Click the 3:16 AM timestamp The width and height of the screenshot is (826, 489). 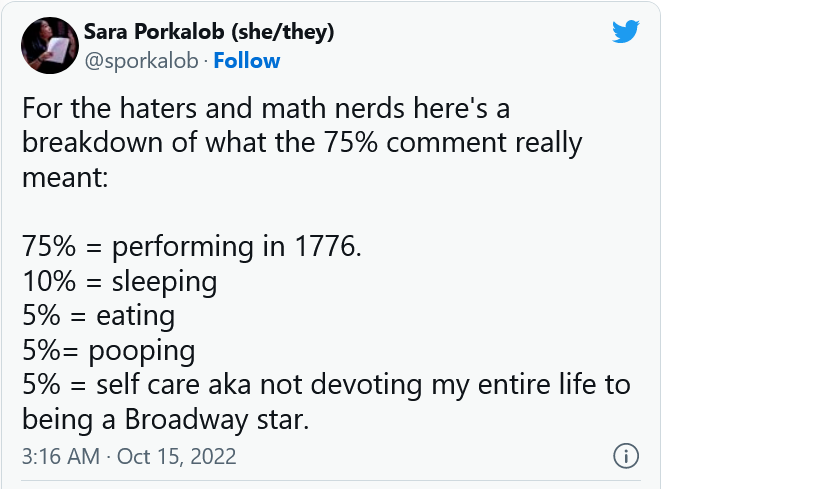point(61,457)
